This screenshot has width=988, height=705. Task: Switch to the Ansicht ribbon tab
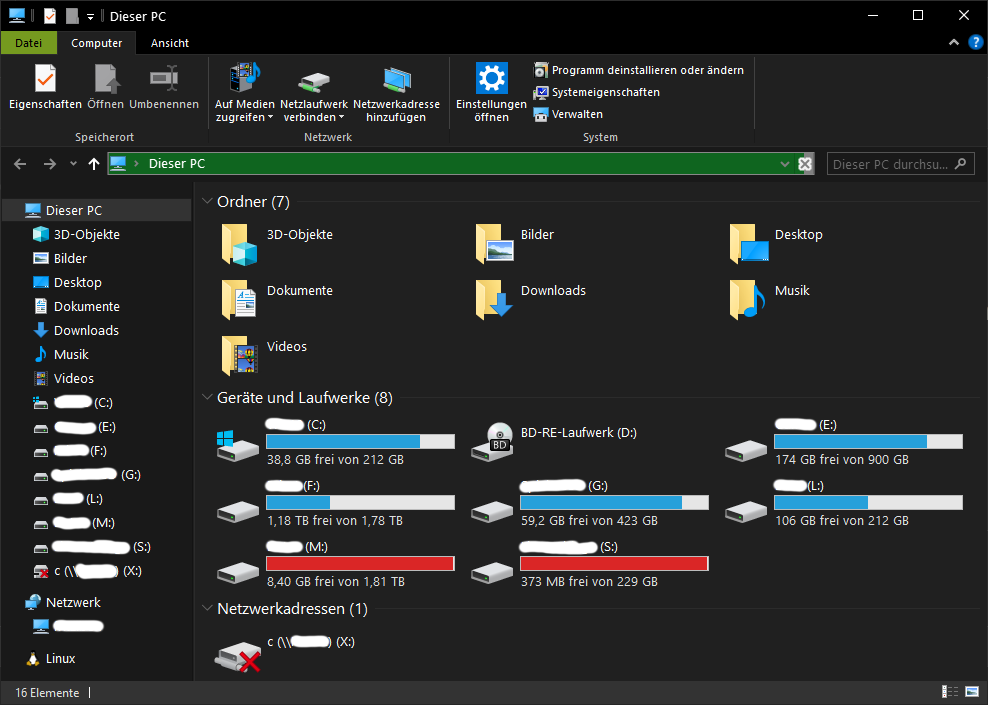169,43
